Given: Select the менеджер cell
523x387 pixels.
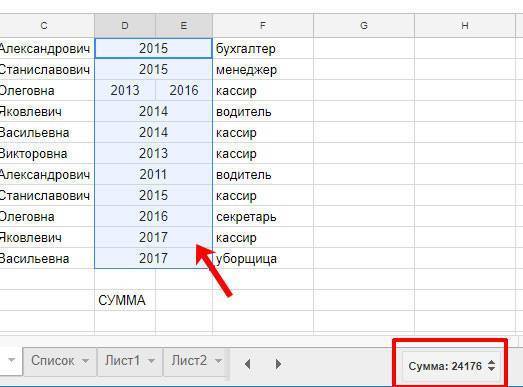Looking at the screenshot, I should coord(263,70).
